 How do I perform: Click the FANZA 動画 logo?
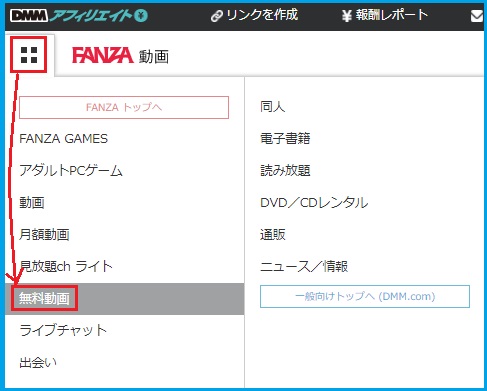(x=120, y=56)
